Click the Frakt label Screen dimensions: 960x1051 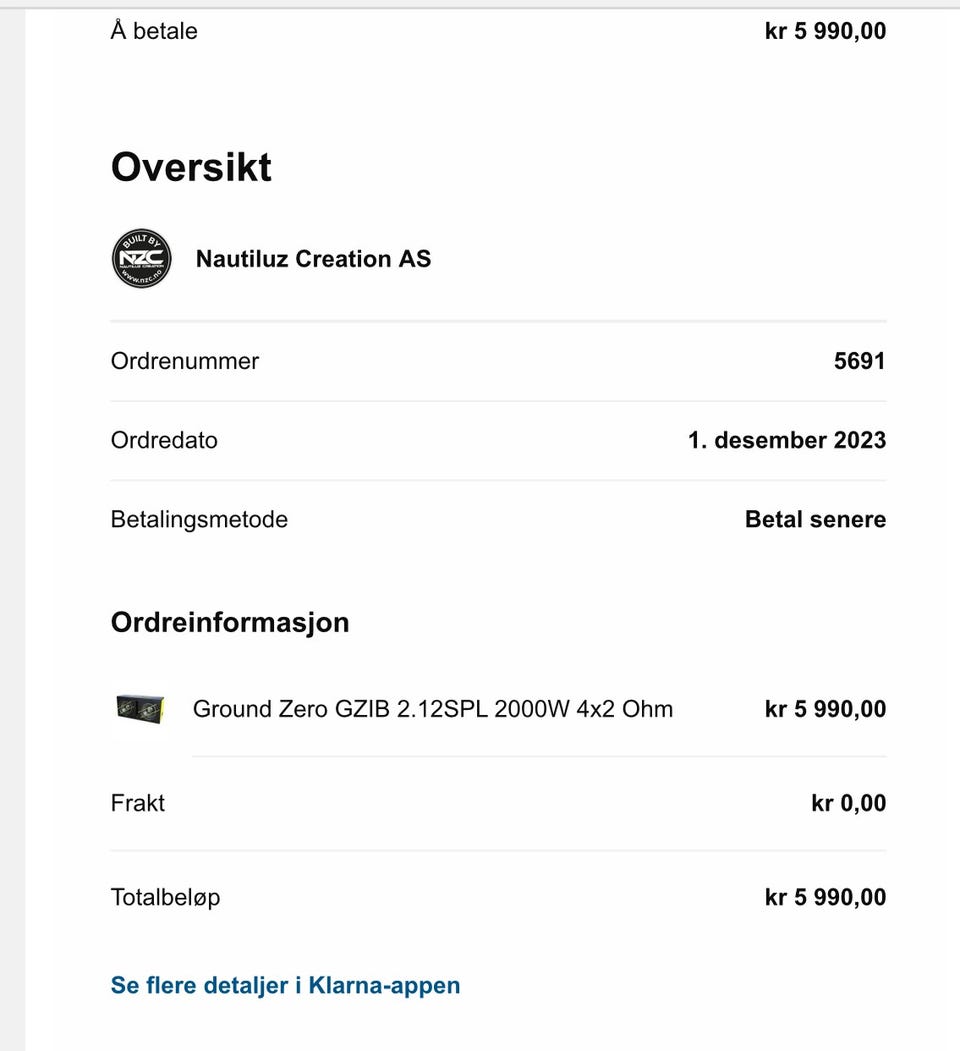(x=138, y=803)
